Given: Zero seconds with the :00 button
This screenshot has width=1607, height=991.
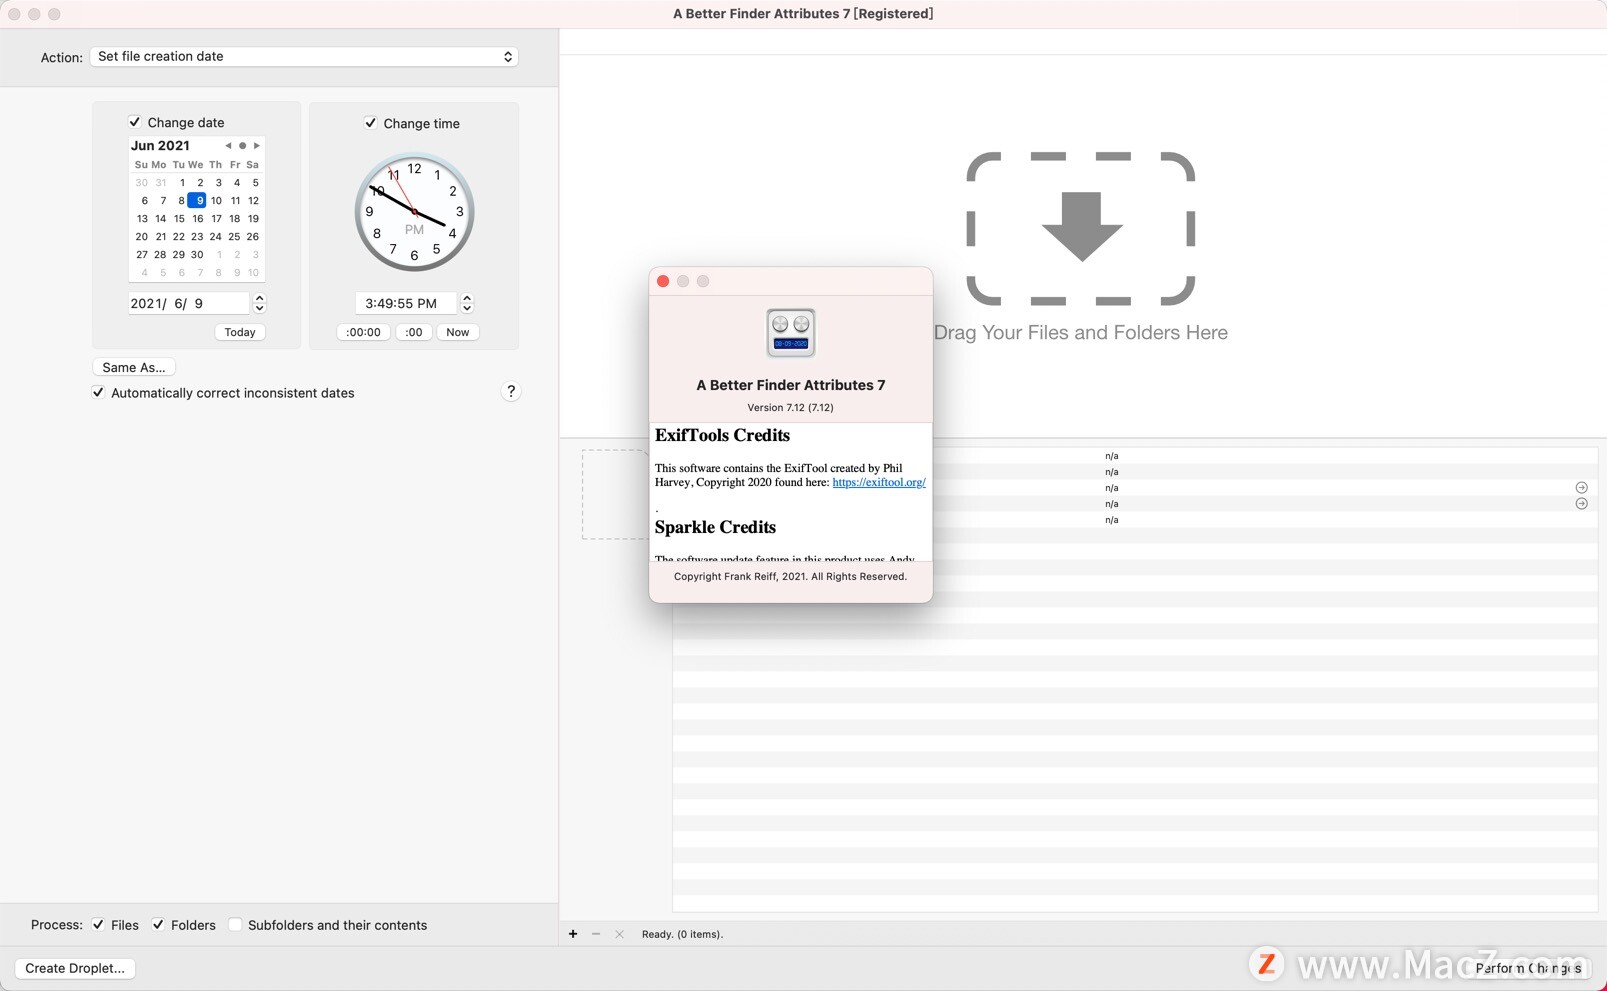Looking at the screenshot, I should point(414,332).
